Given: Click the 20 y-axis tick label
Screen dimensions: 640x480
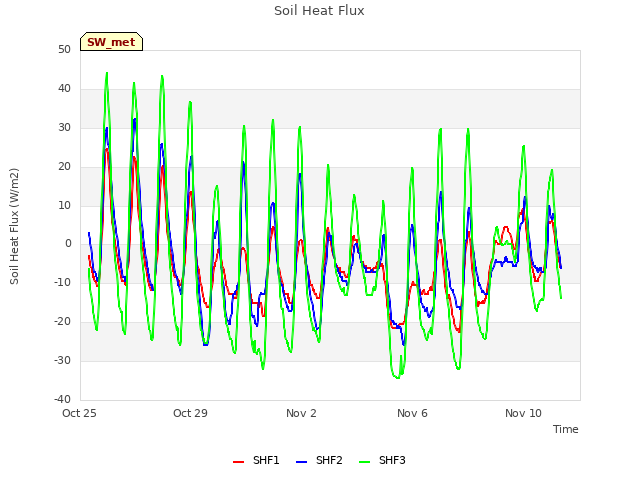Looking at the screenshot, I should click(x=64, y=167).
